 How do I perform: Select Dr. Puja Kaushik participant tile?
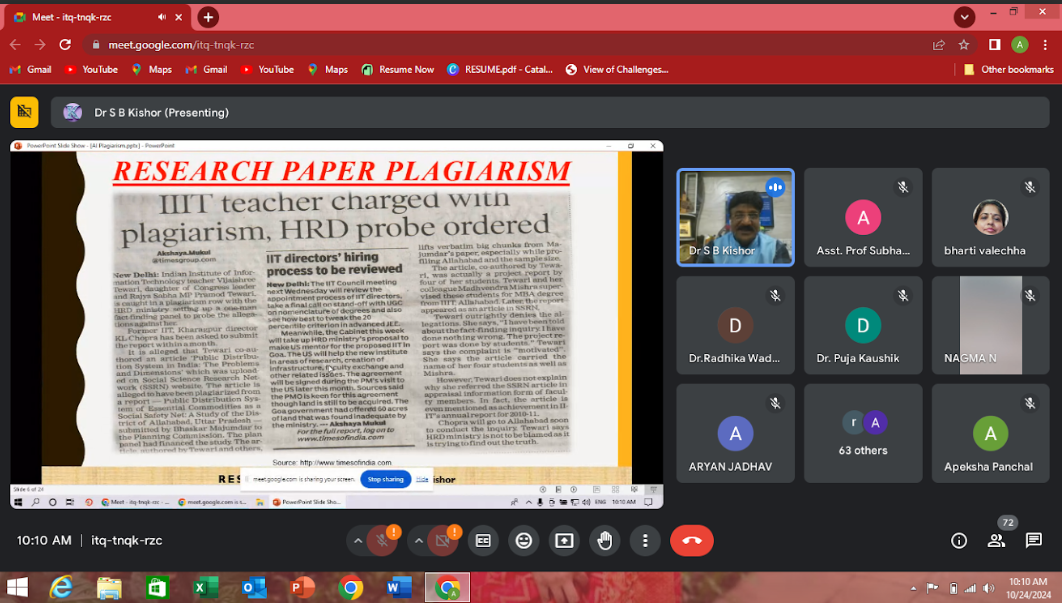click(863, 325)
